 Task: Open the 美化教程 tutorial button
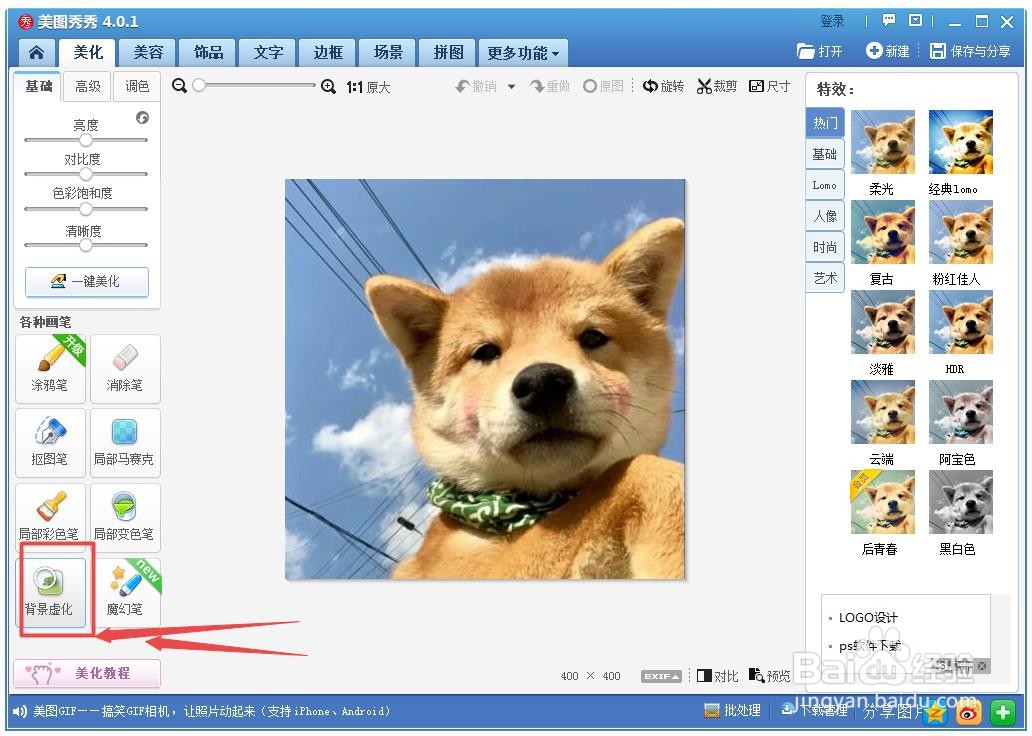click(87, 673)
